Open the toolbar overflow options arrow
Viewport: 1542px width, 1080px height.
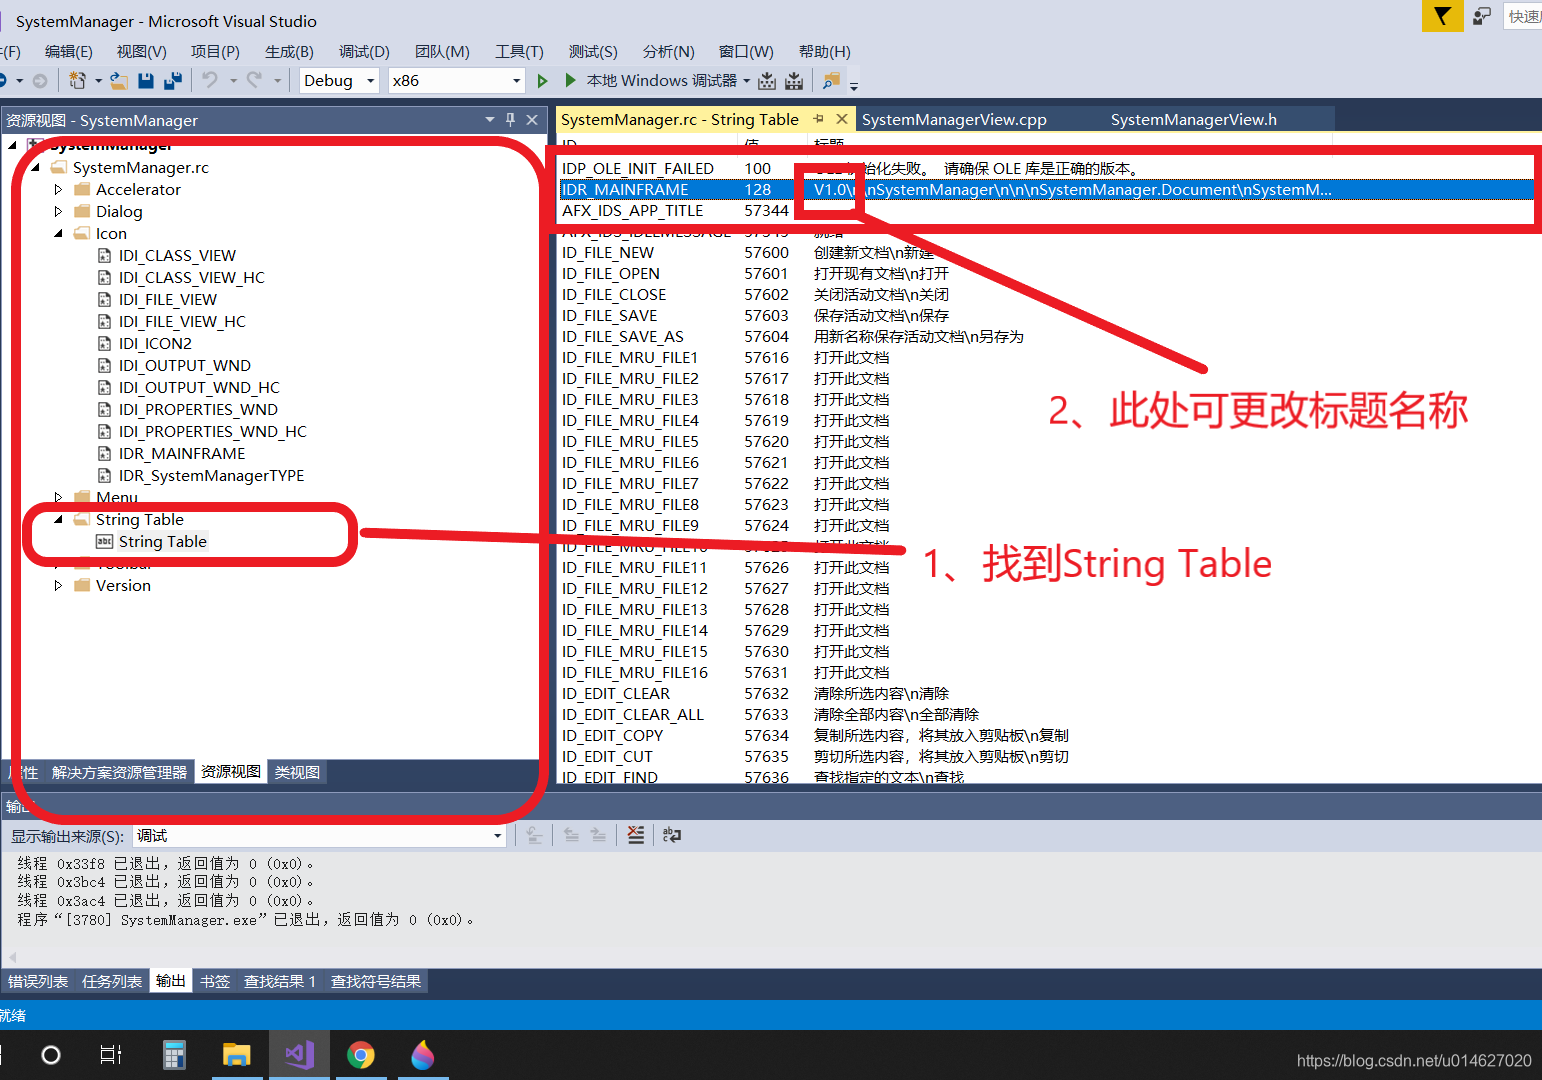pos(854,85)
